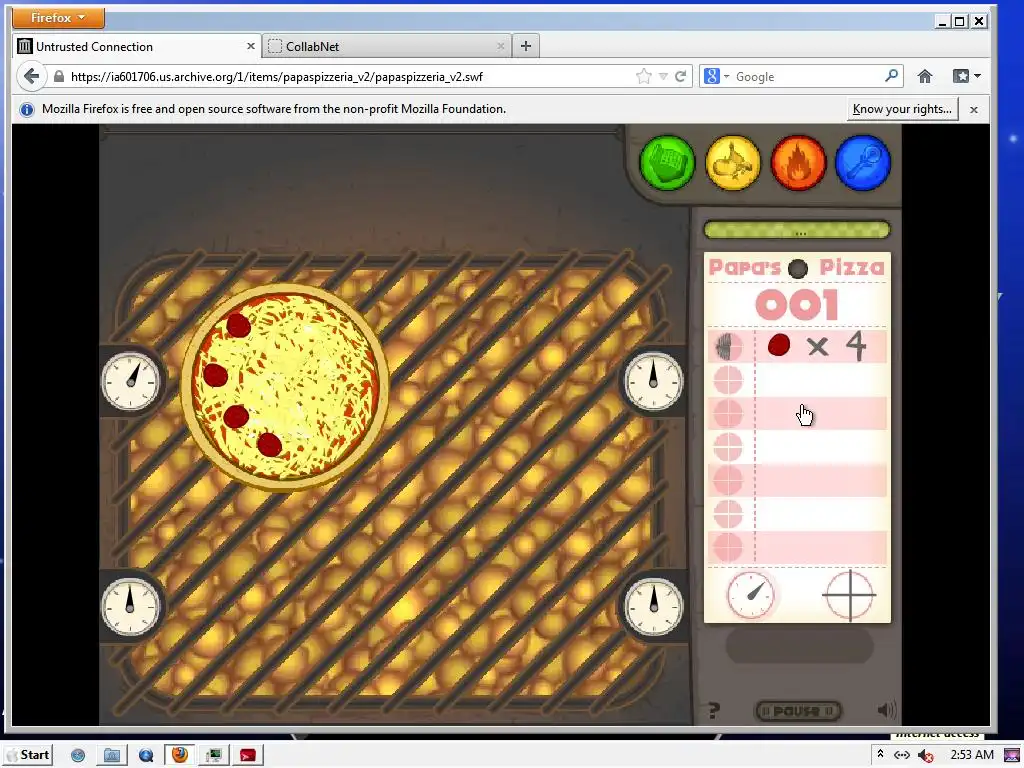Click the Know your rights button
This screenshot has width=1024, height=768.
[902, 109]
